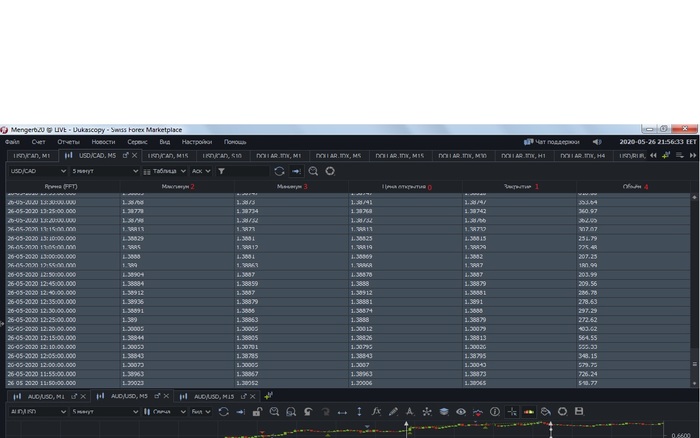Click the table vertical scrollbar up arrow

[694, 197]
